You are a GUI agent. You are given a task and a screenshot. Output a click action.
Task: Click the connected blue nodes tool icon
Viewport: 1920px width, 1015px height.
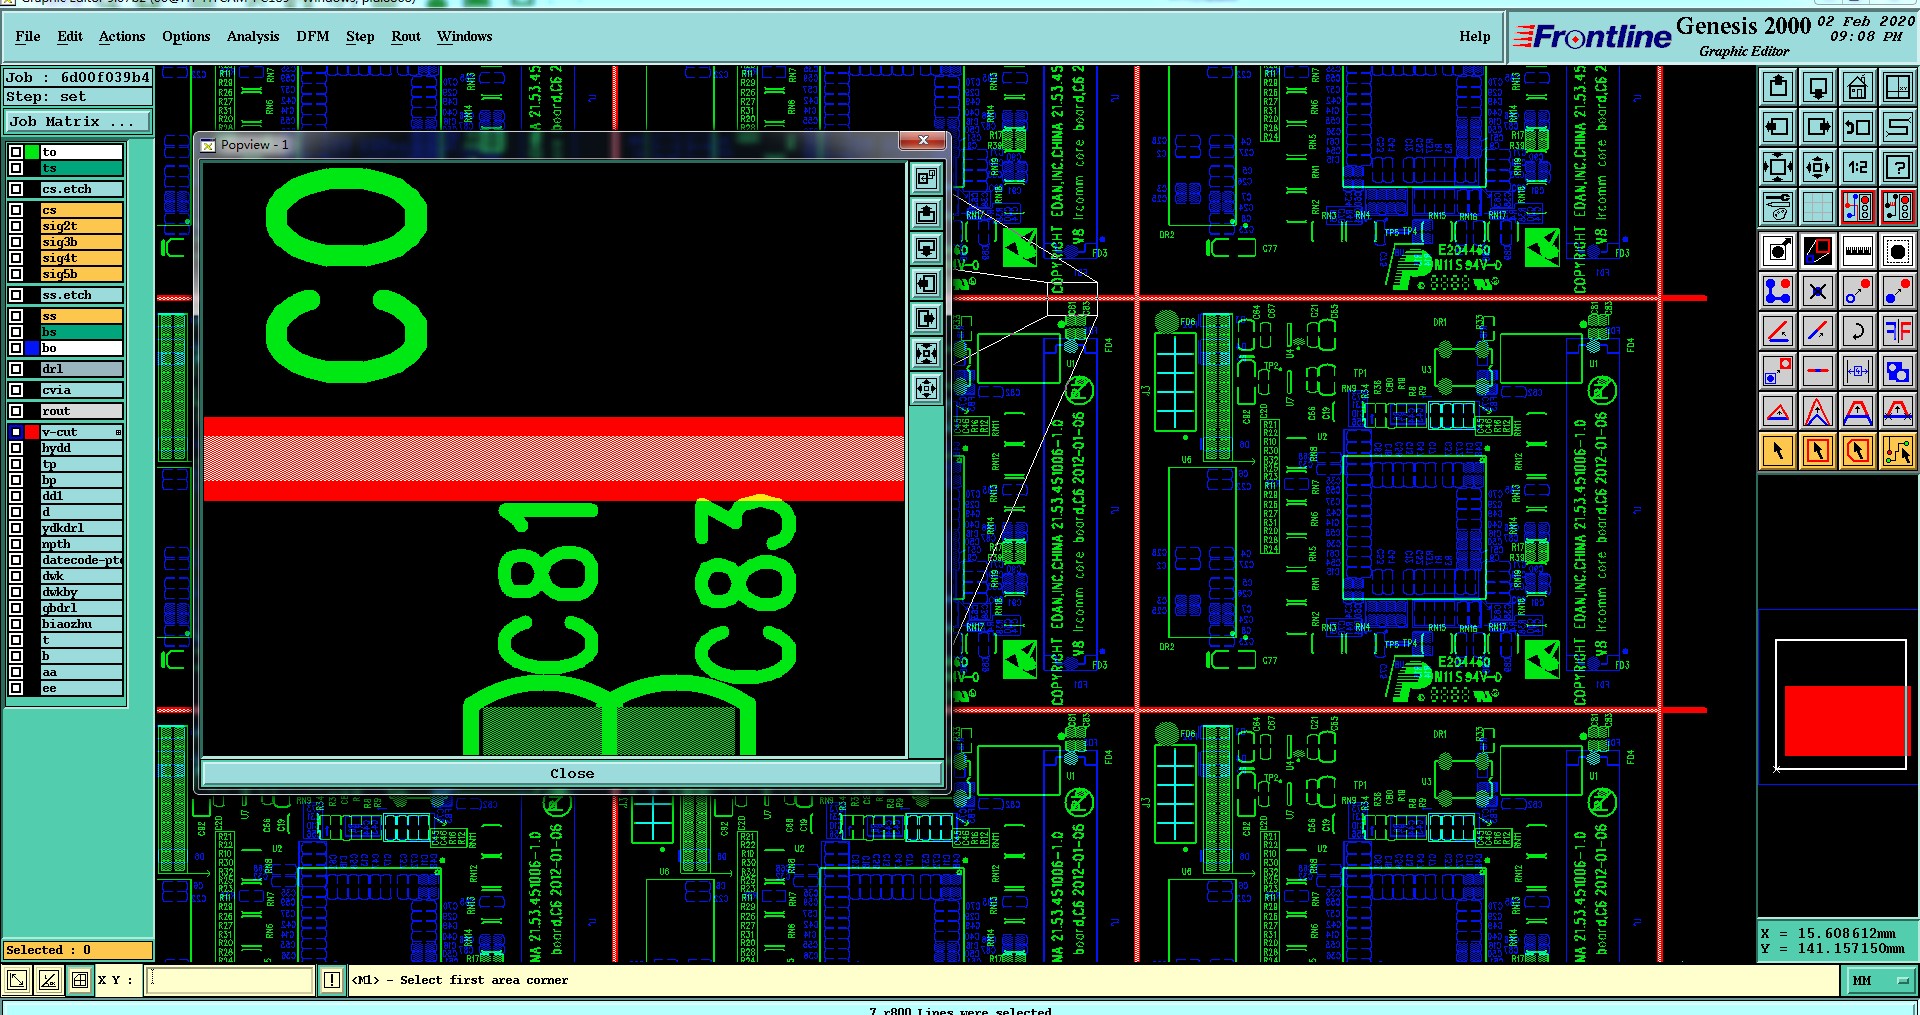point(1778,291)
